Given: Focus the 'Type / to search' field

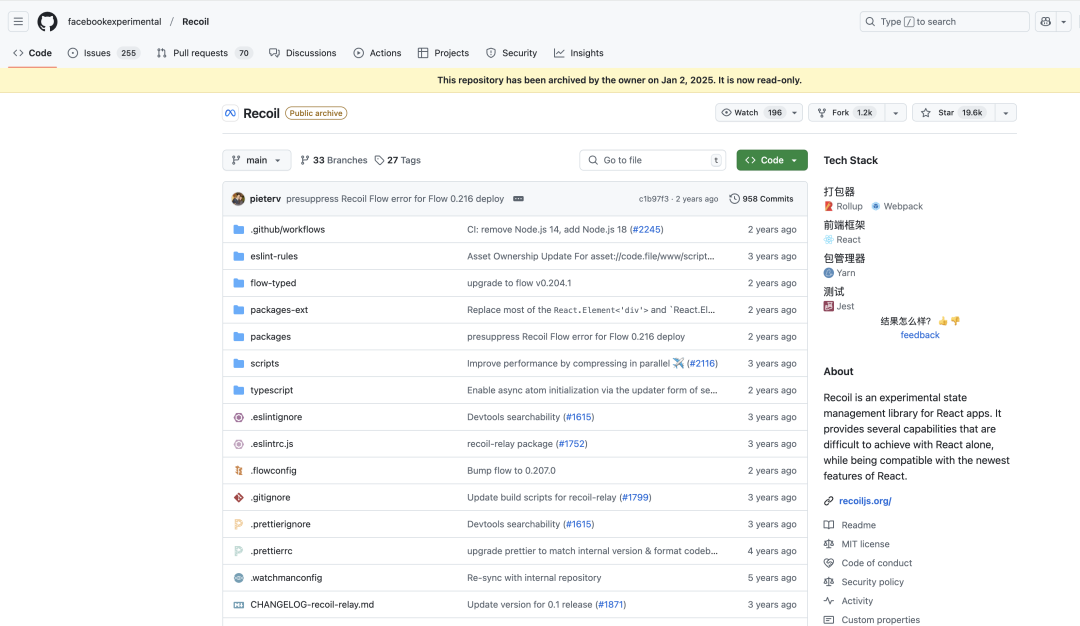Looking at the screenshot, I should (x=944, y=21).
